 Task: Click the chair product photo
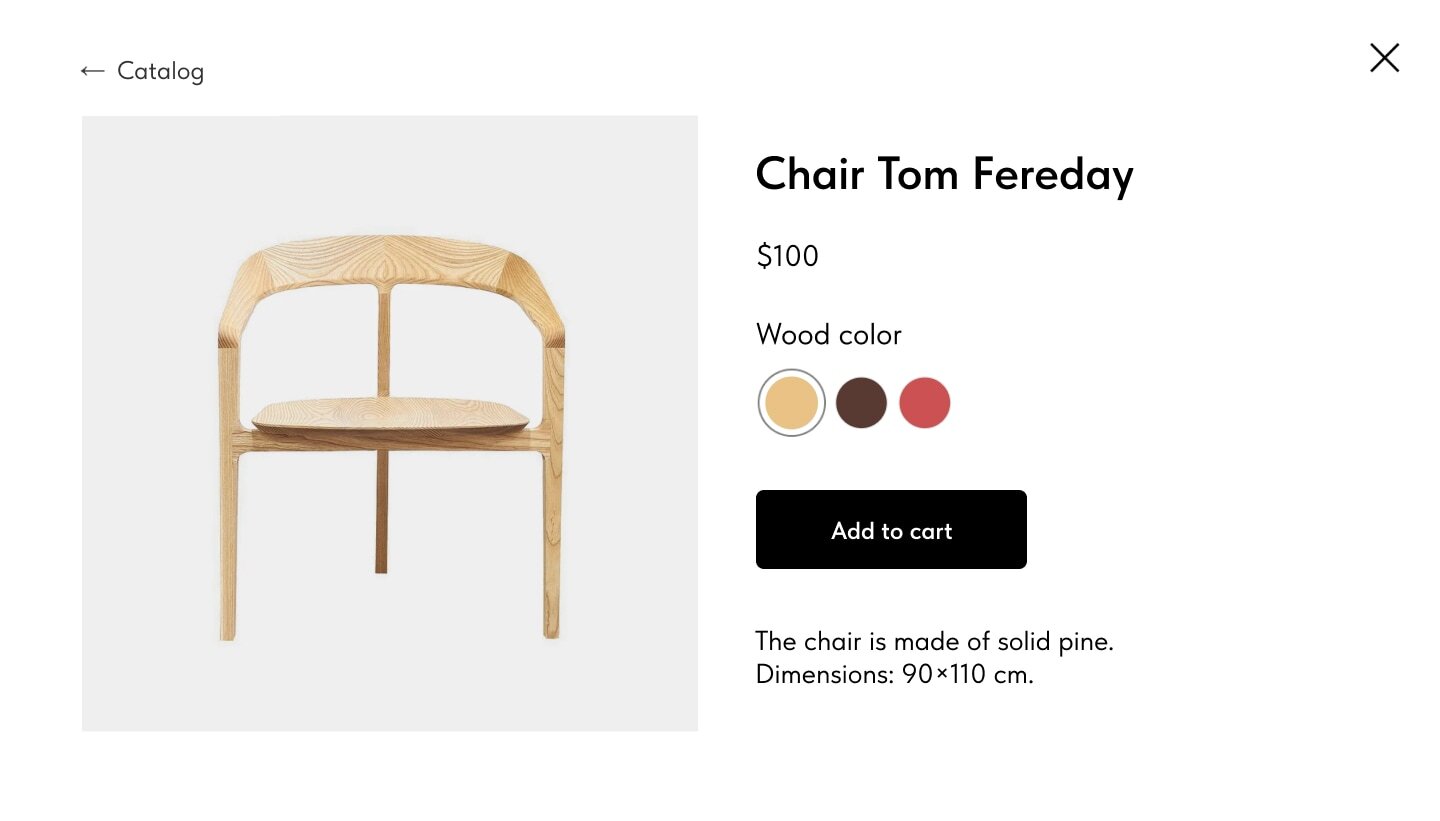390,420
